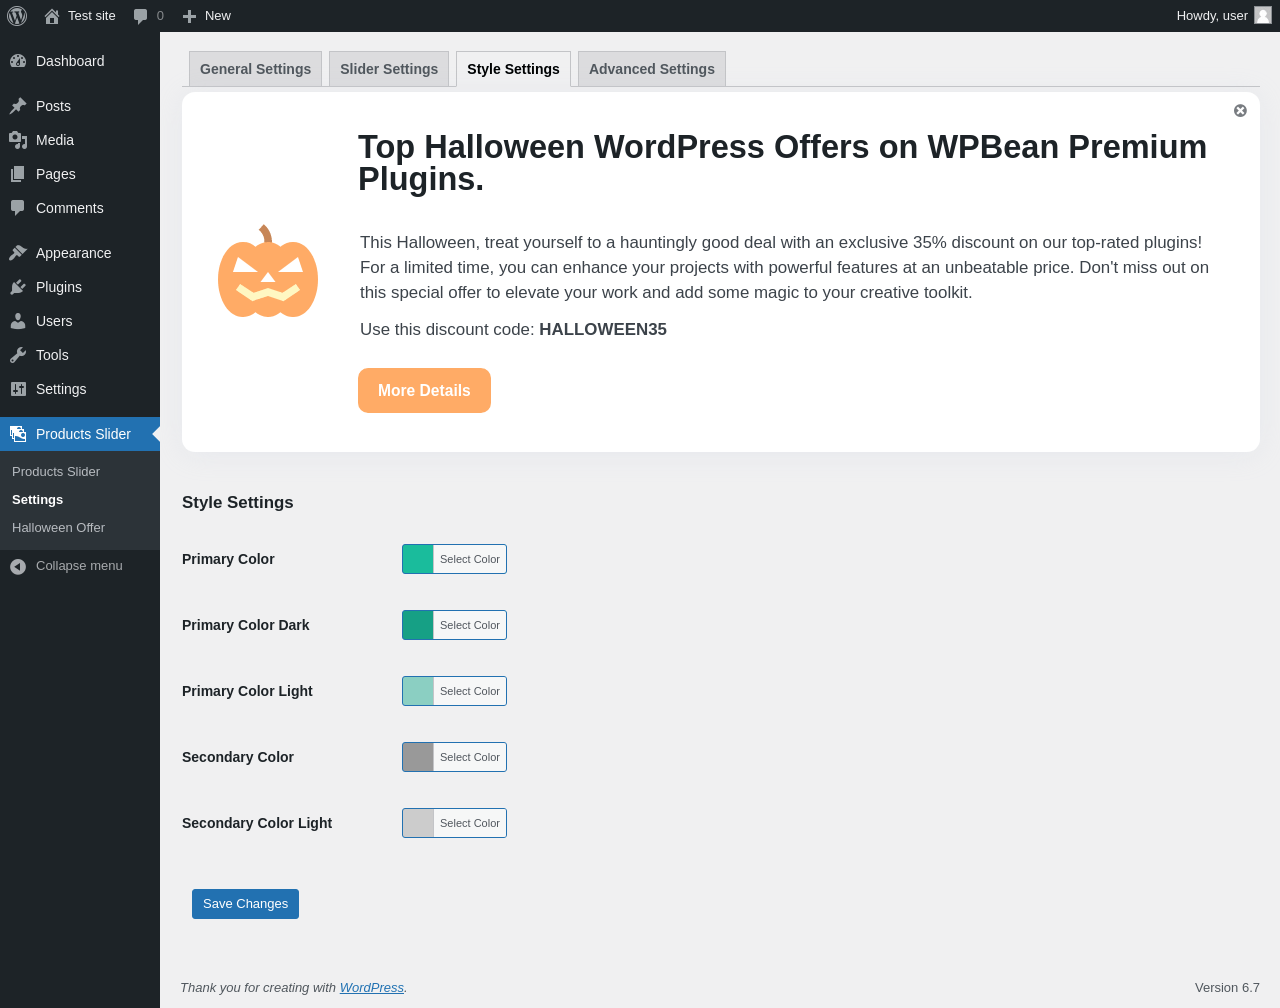1280x1008 pixels.
Task: Click the Collapse menu label
Action: (79, 566)
